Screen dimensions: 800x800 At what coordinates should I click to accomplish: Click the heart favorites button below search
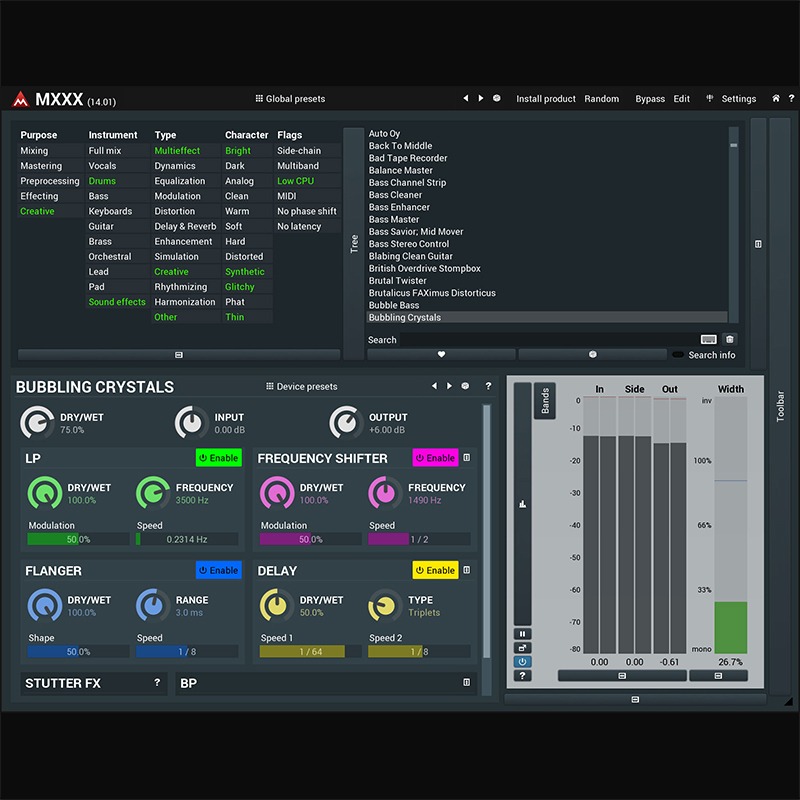pyautogui.click(x=441, y=355)
